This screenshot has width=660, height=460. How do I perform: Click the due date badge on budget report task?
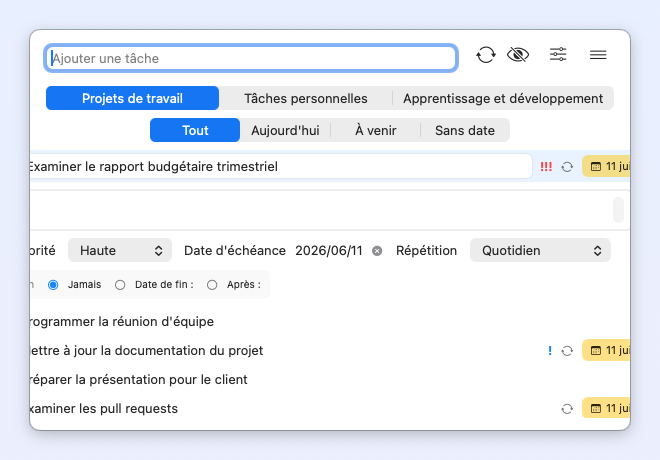(x=606, y=166)
